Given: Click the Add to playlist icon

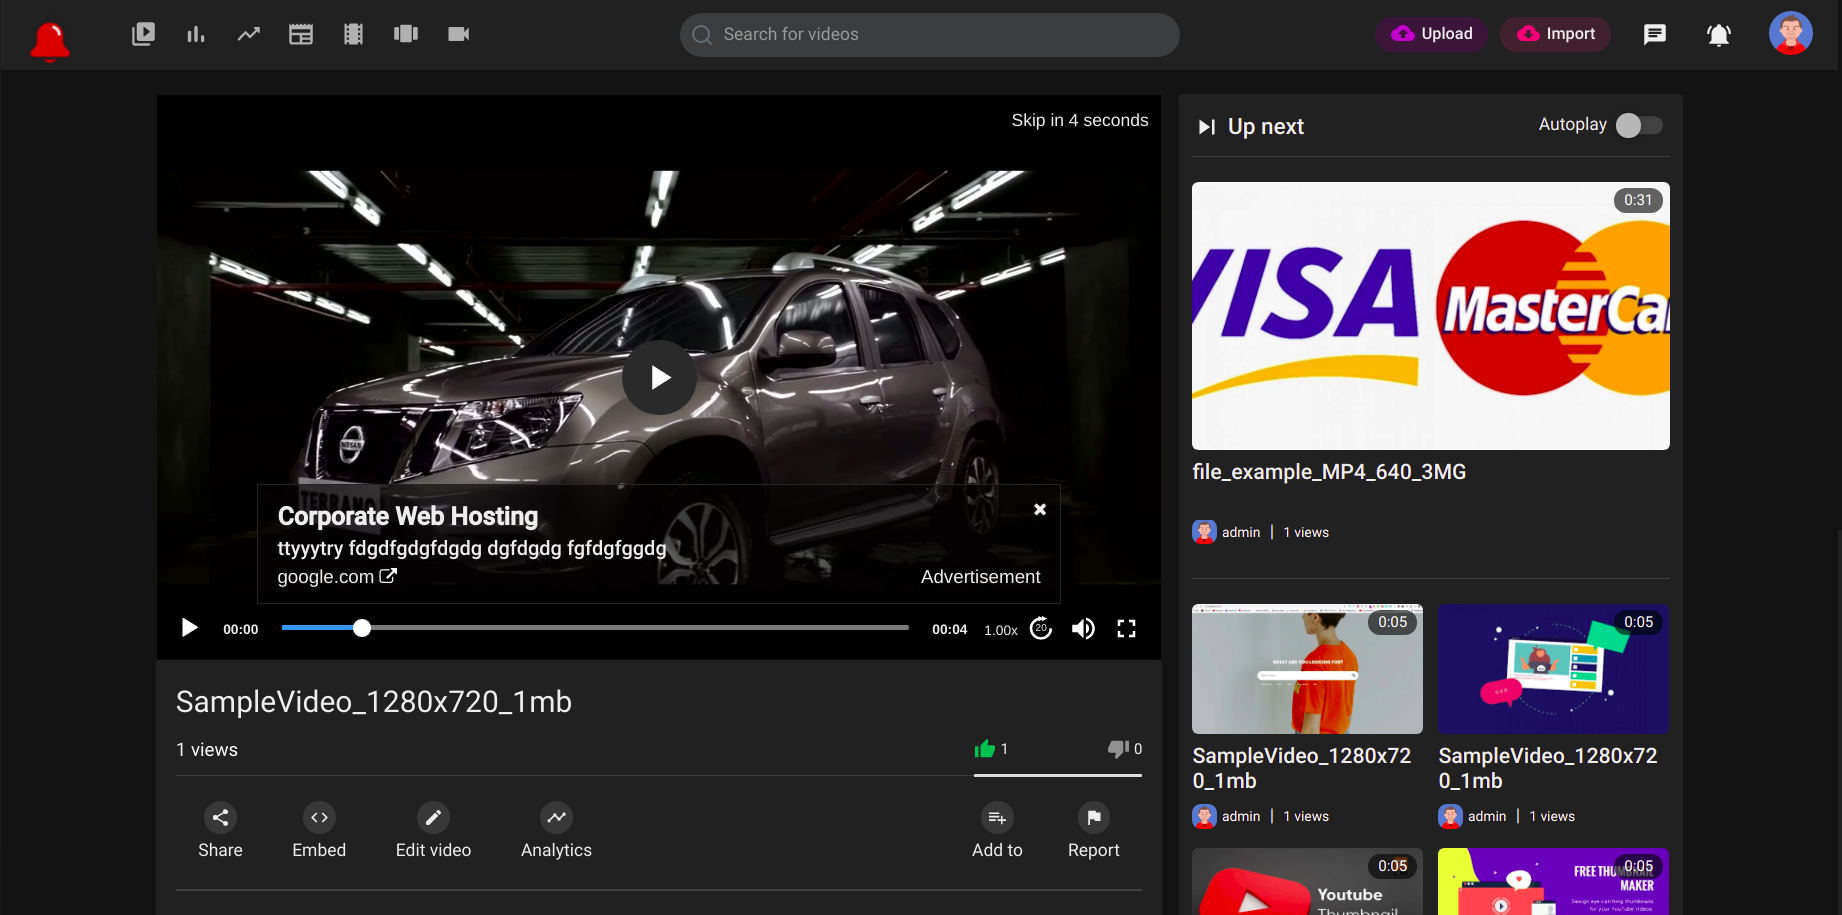Looking at the screenshot, I should pos(997,818).
